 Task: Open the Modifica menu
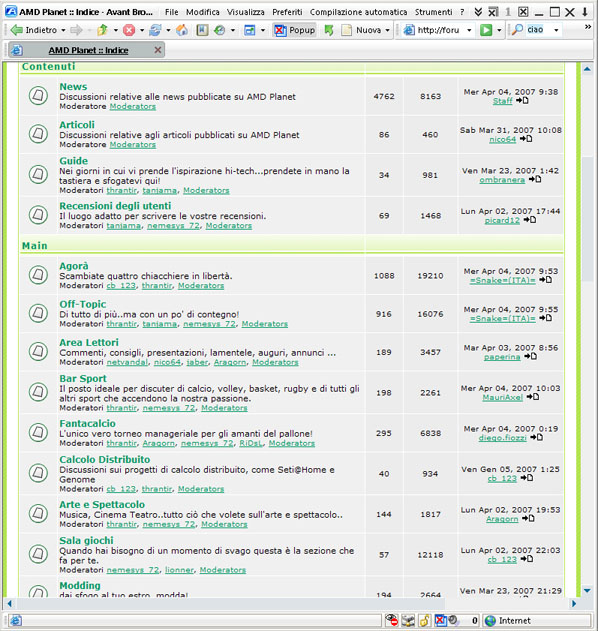tap(202, 12)
